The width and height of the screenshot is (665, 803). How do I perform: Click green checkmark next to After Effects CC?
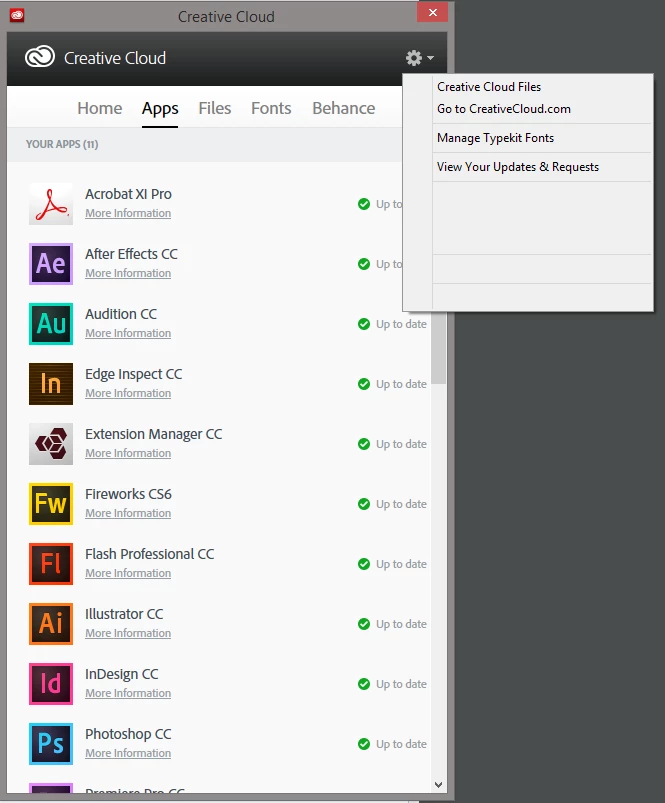pyautogui.click(x=364, y=264)
